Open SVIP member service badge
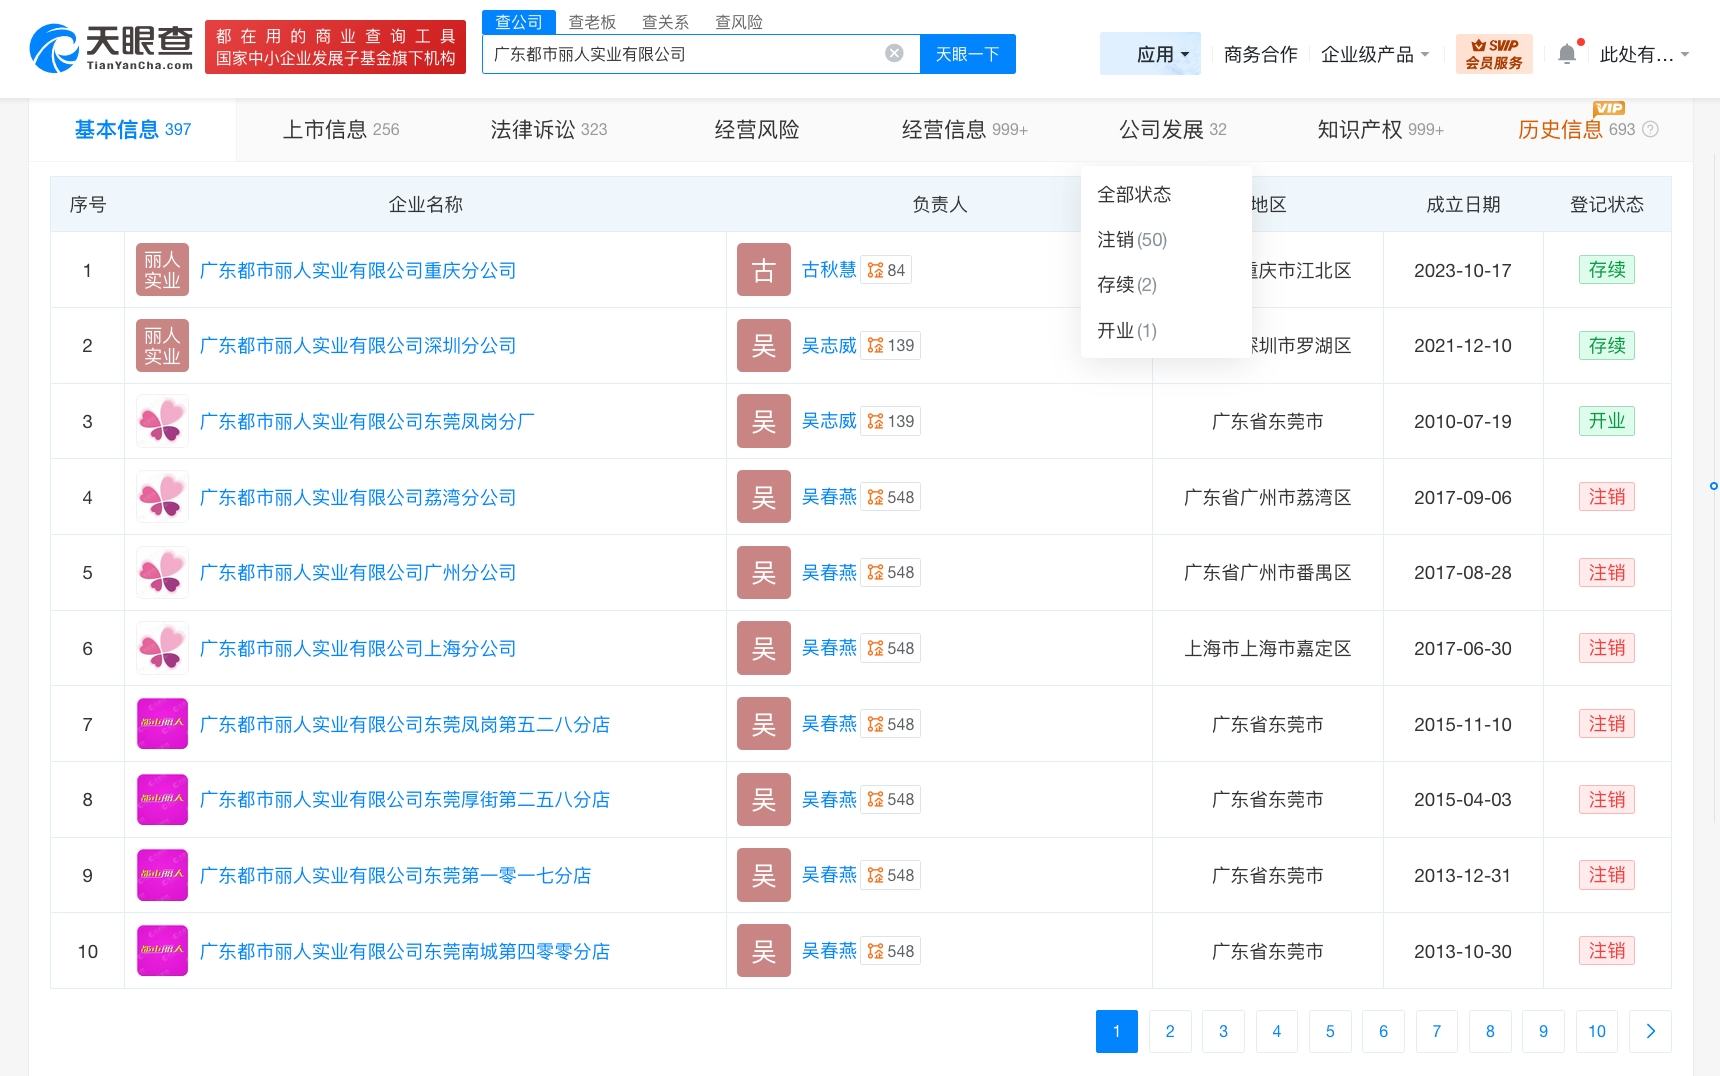The image size is (1720, 1076). click(1494, 54)
